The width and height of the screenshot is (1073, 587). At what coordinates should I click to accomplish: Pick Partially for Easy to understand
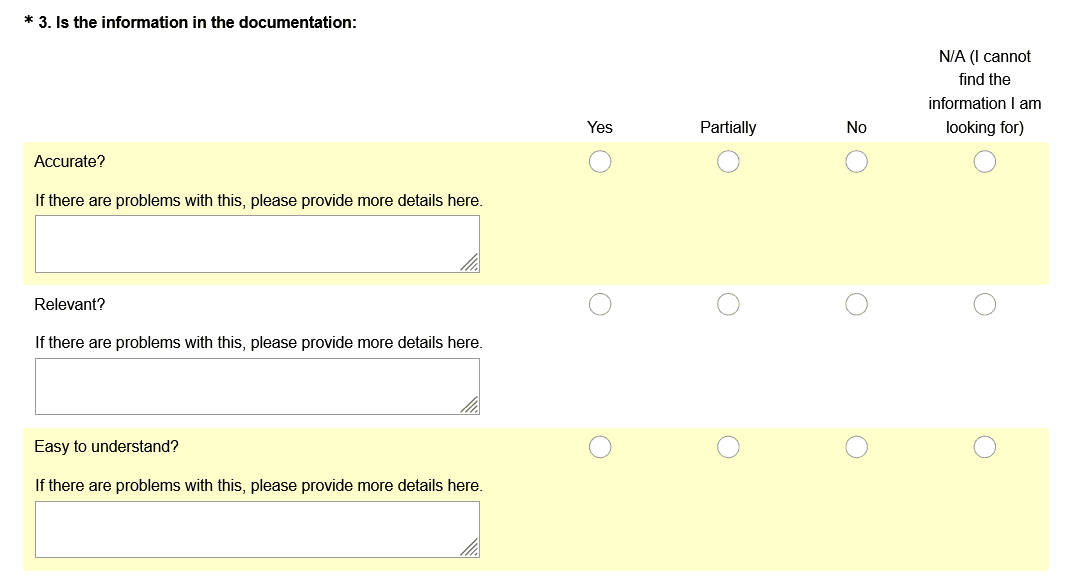[728, 447]
